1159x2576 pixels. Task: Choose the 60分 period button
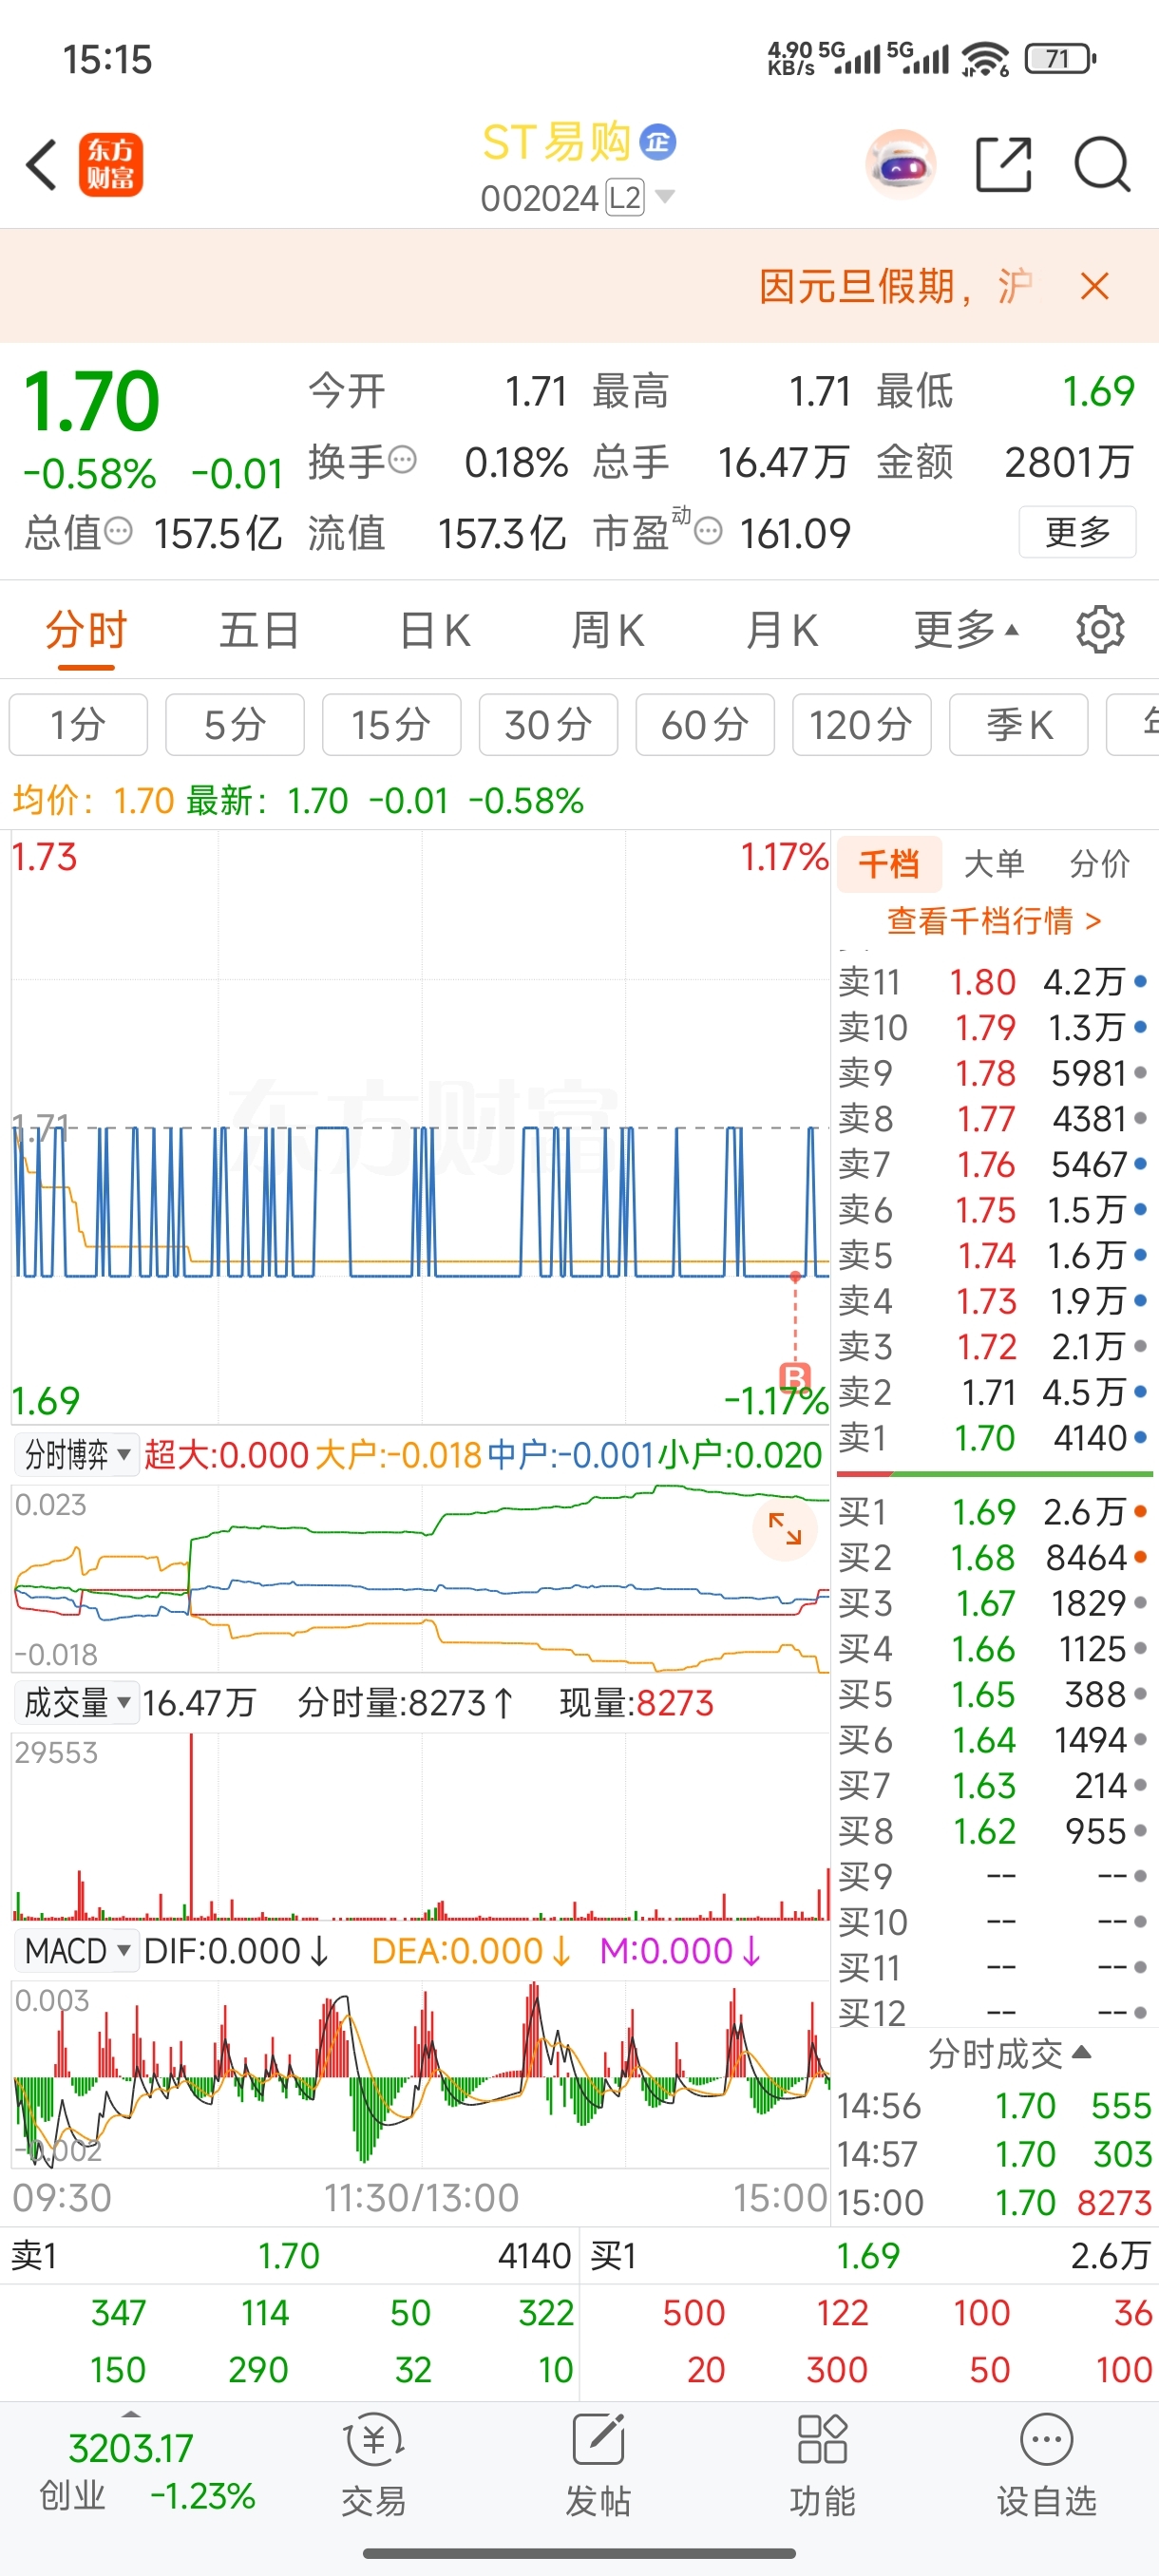(705, 725)
